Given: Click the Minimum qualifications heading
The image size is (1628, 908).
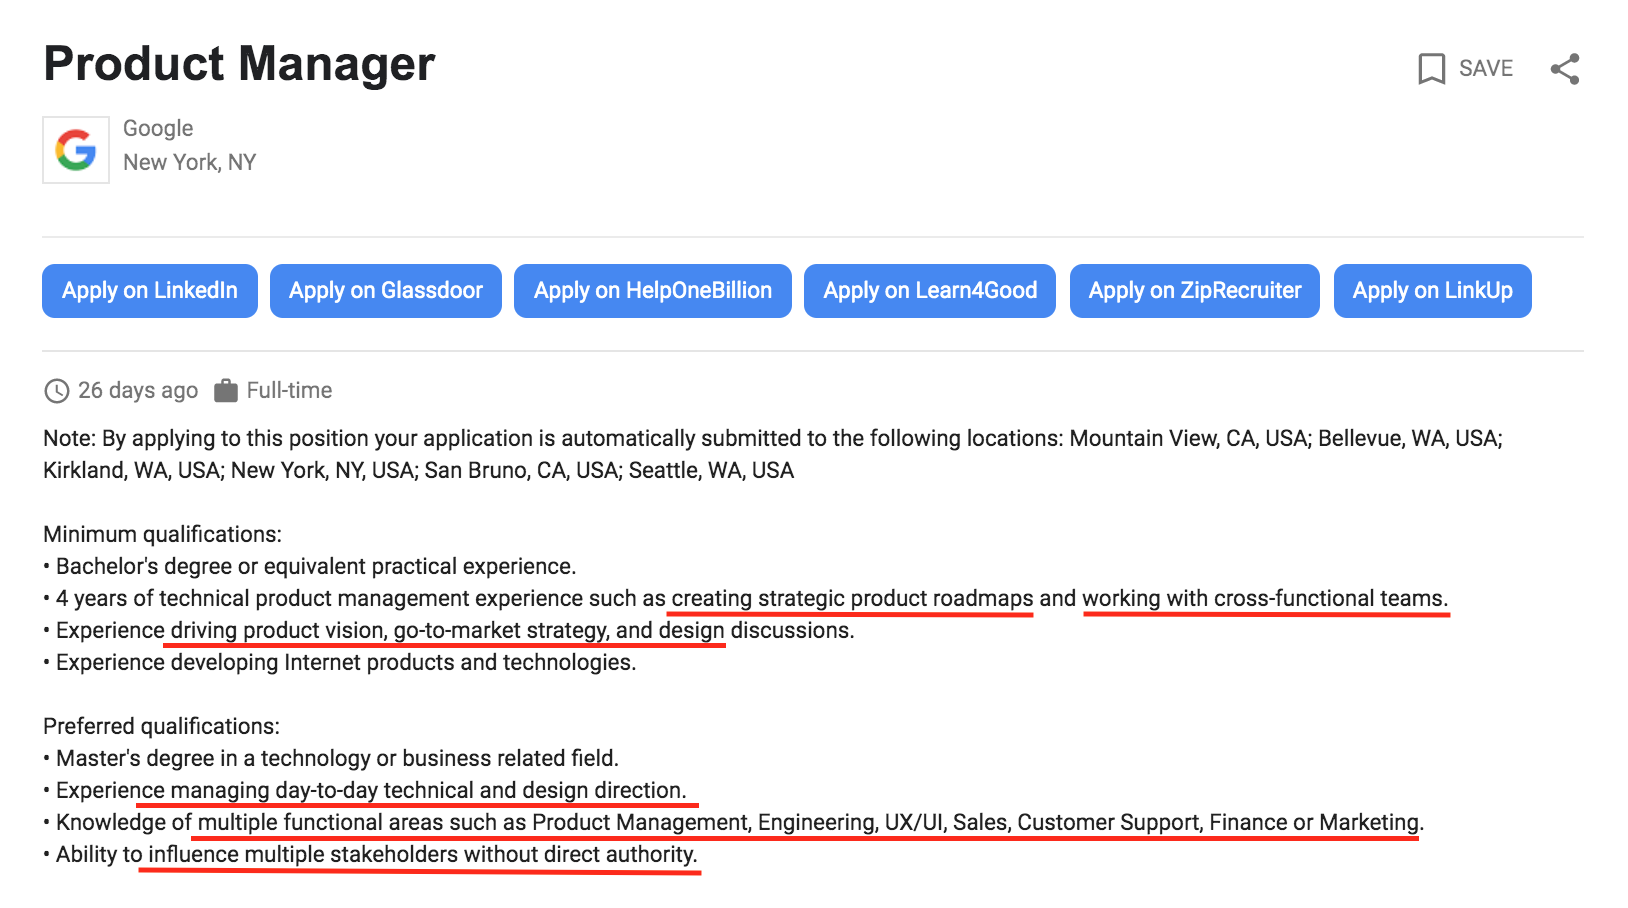Looking at the screenshot, I should (x=163, y=534).
